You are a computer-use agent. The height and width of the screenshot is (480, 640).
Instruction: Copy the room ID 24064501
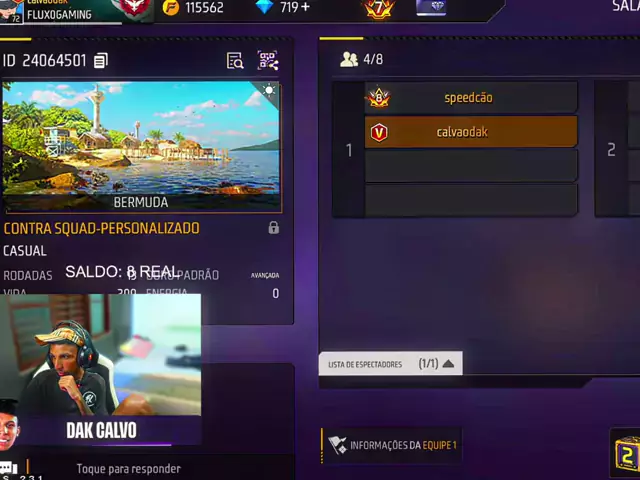coord(101,60)
